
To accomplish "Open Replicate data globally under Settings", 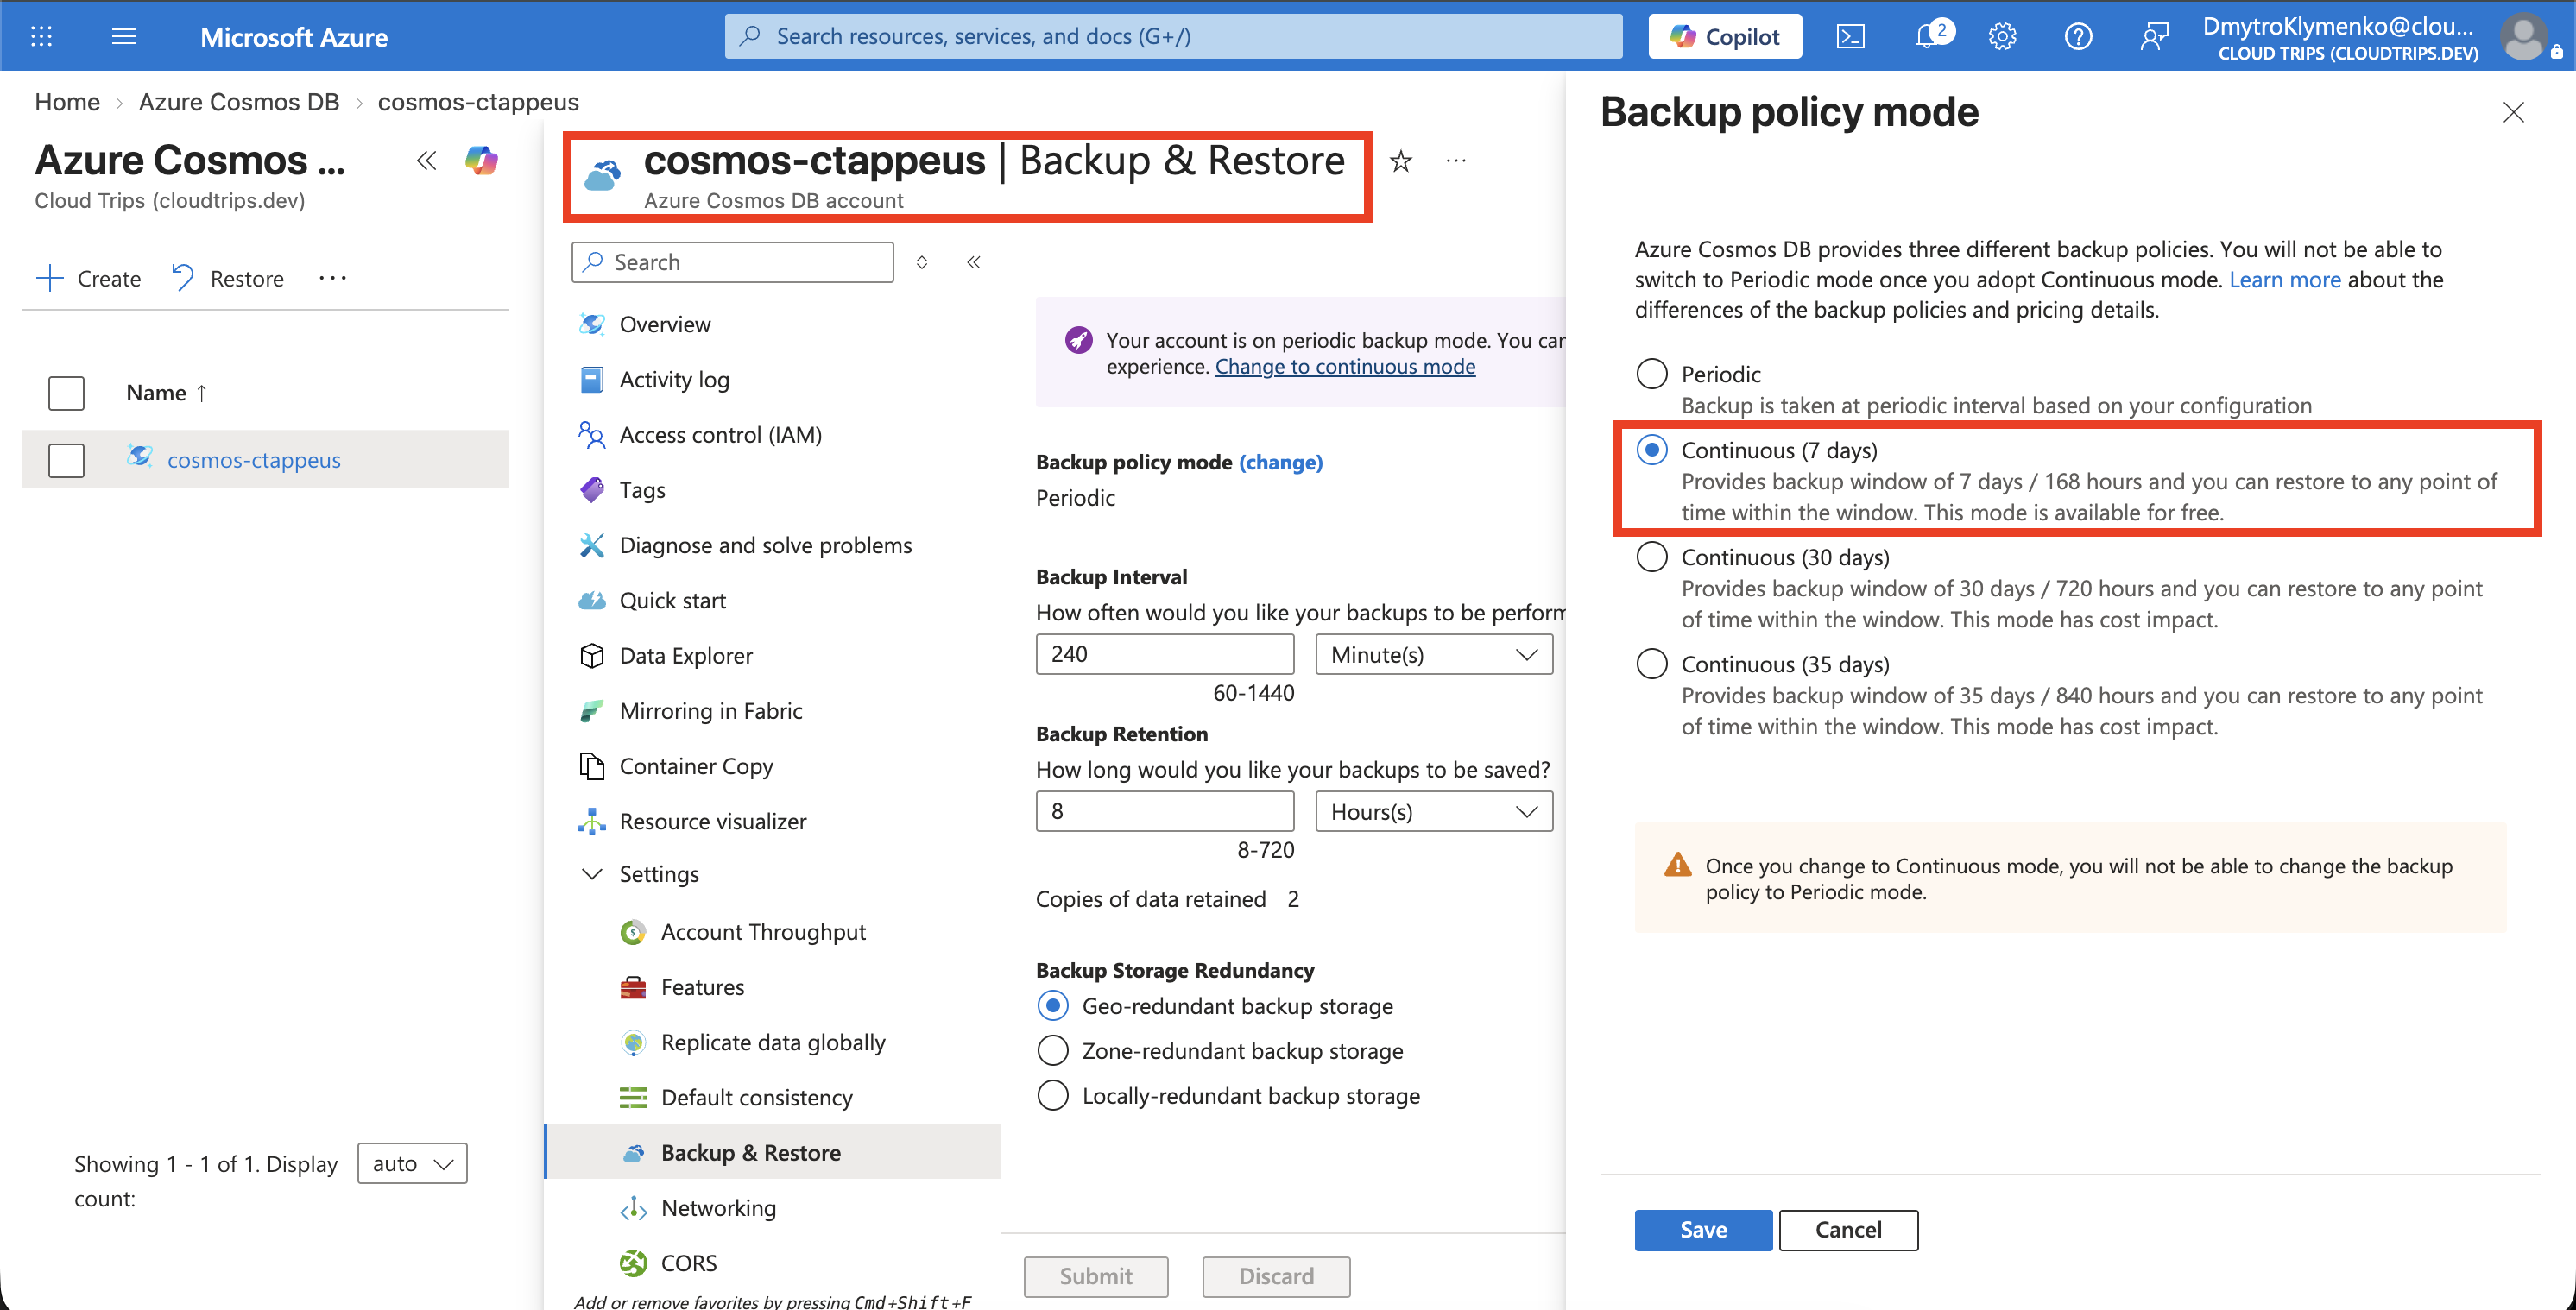I will pos(773,1042).
